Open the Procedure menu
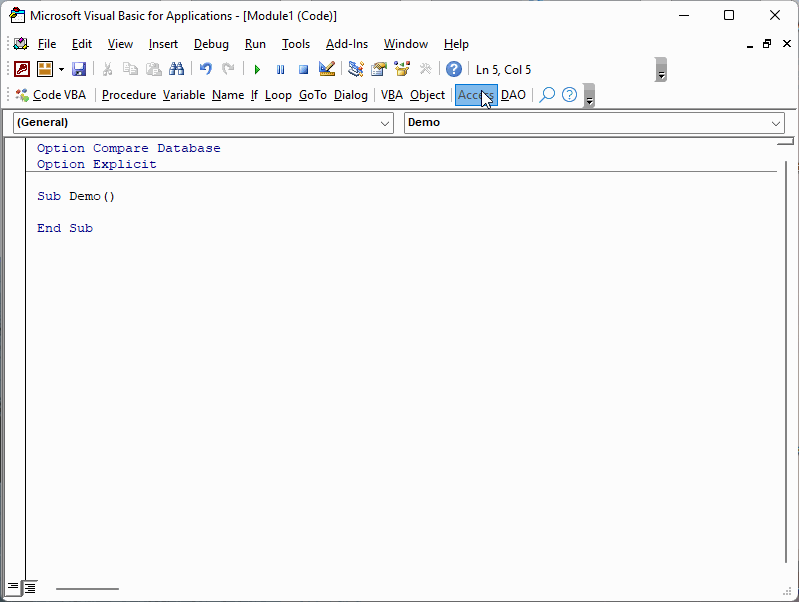This screenshot has height=602, width=799. pos(129,95)
